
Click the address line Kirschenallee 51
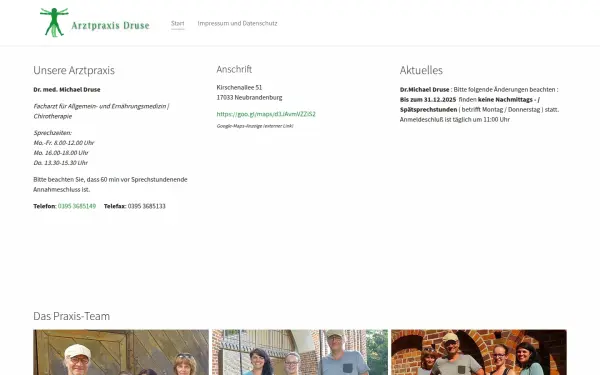coord(239,88)
